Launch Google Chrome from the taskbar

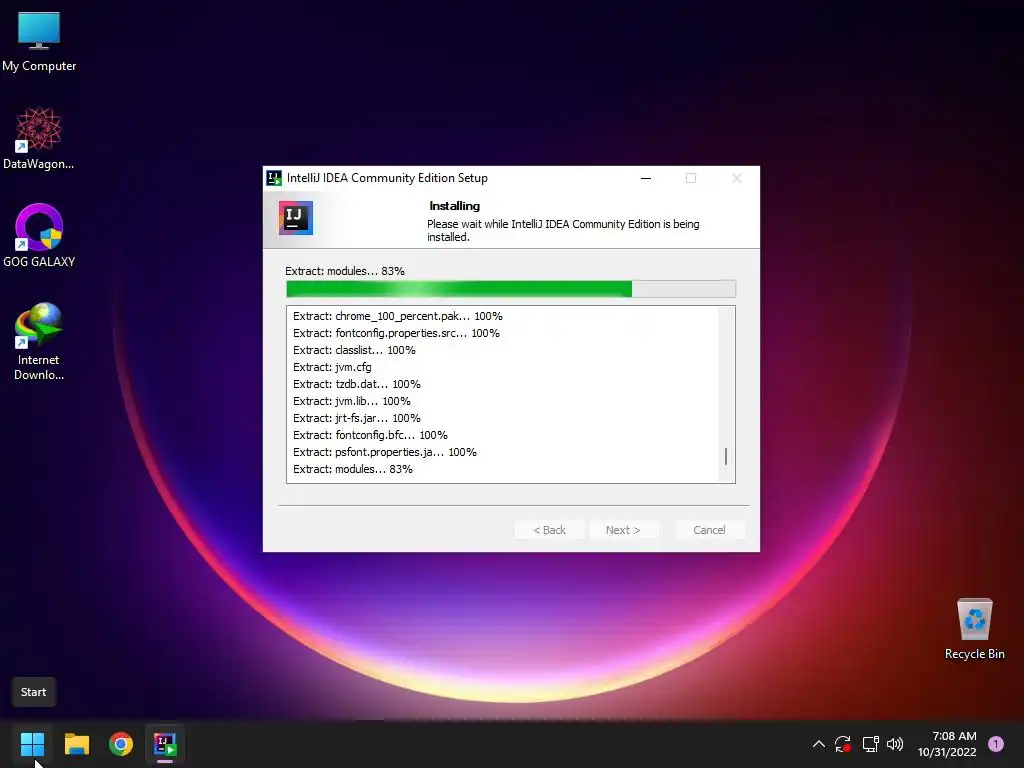pos(121,744)
